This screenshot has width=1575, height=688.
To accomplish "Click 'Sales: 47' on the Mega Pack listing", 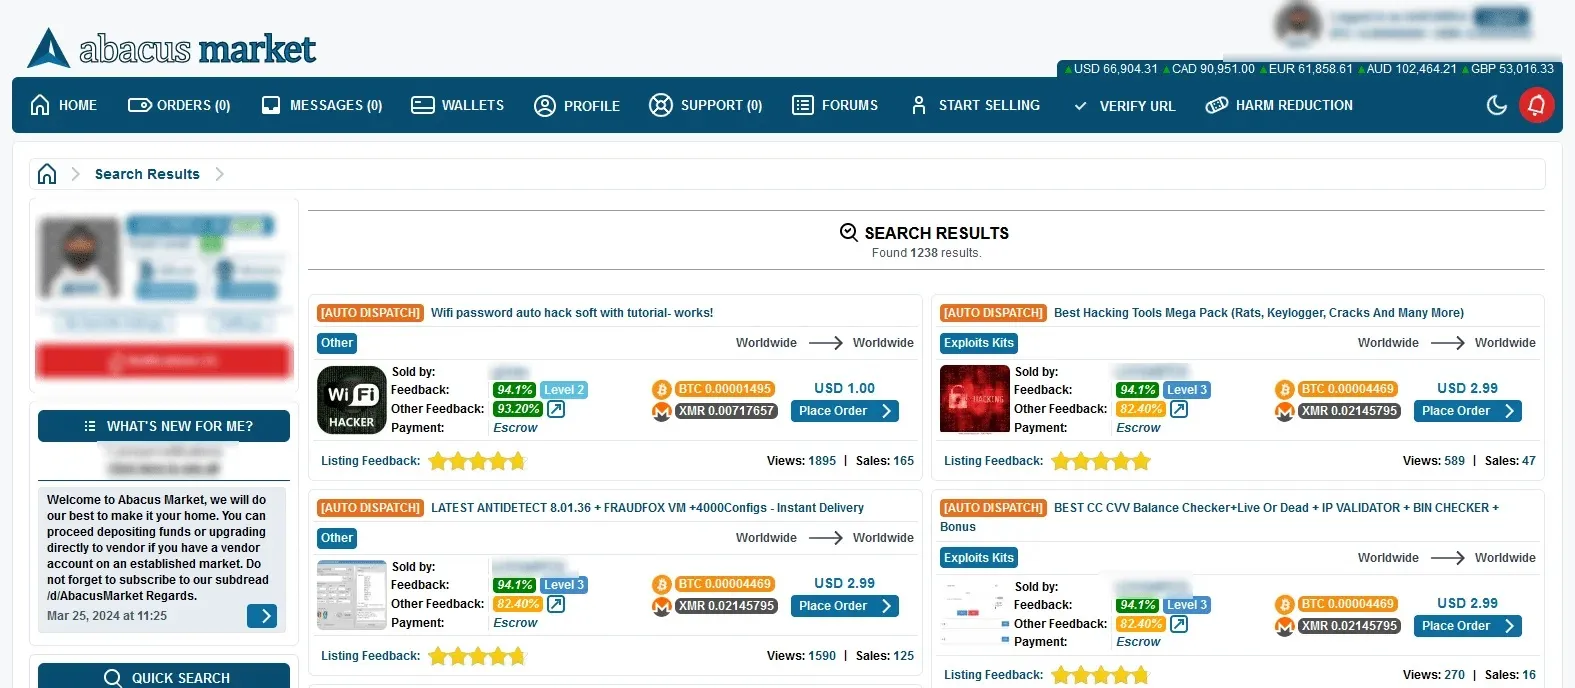I will [1510, 461].
